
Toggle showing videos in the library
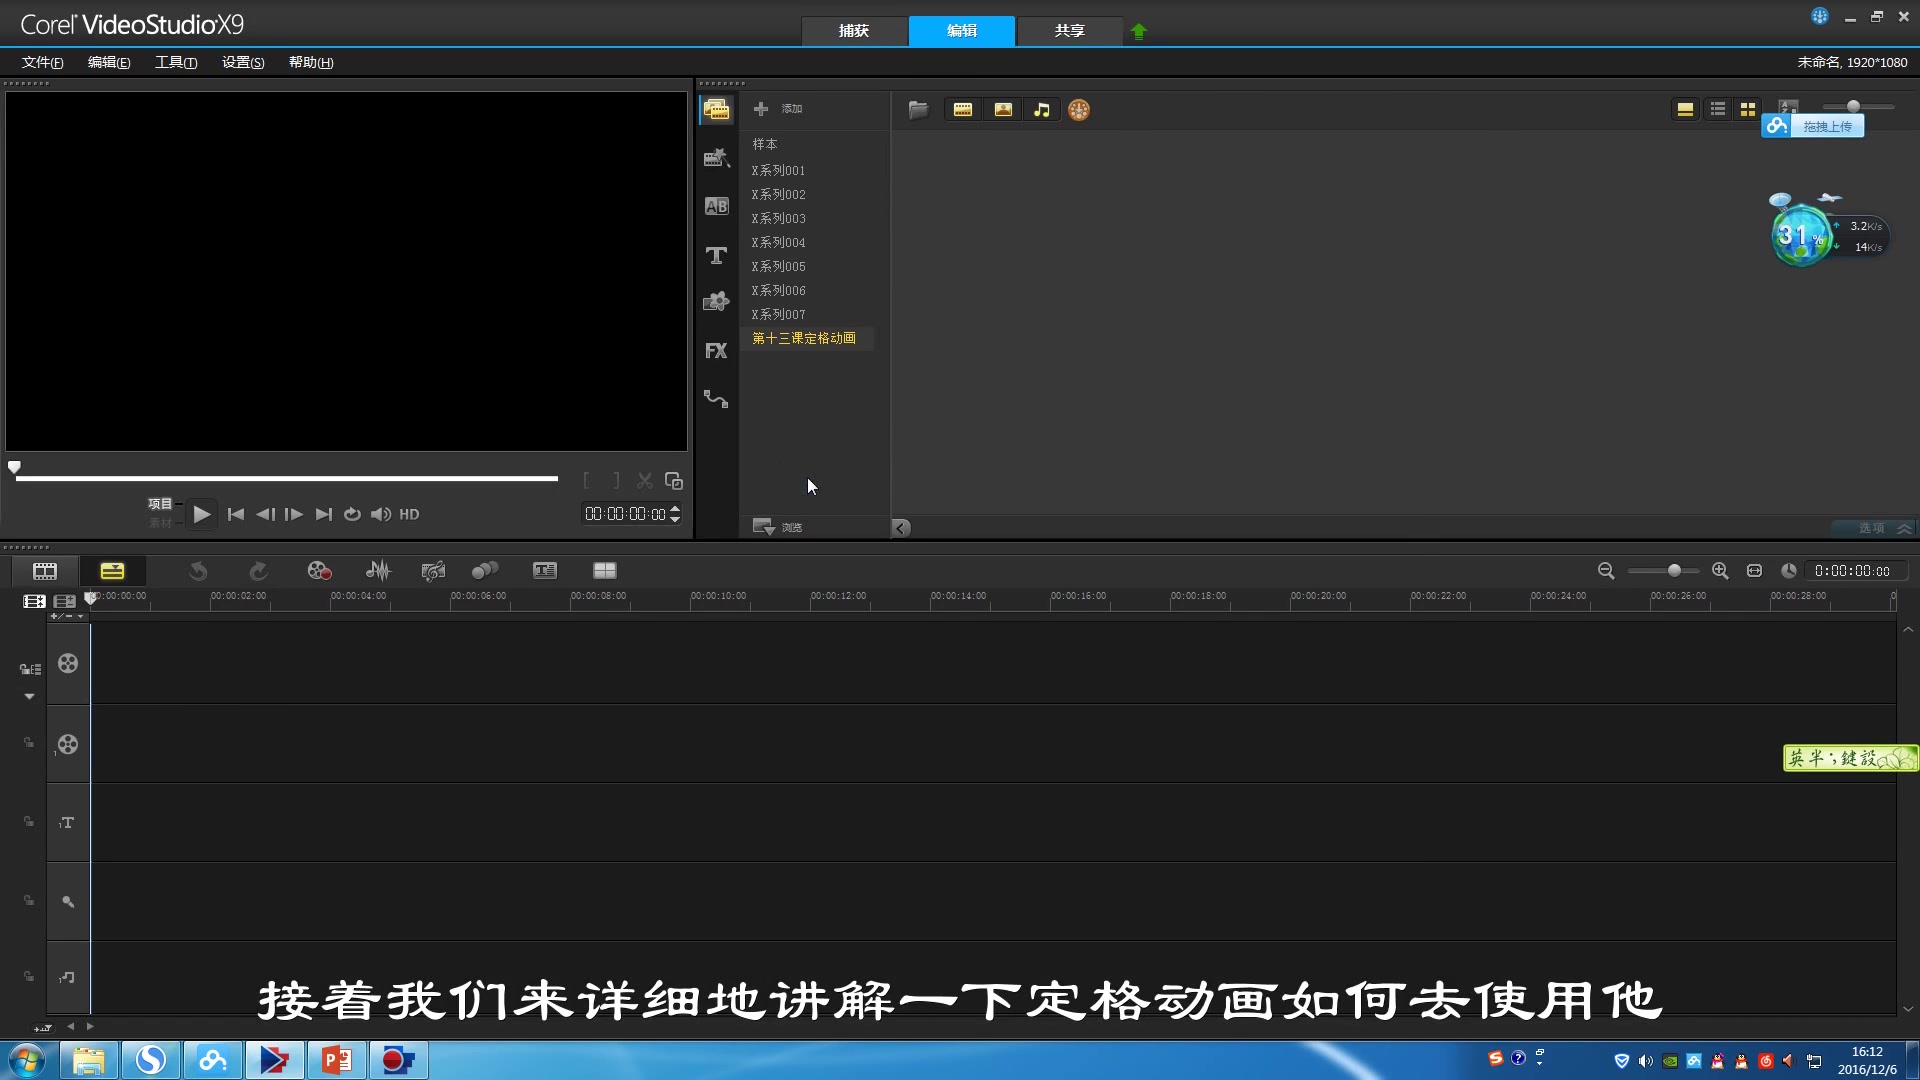(963, 110)
